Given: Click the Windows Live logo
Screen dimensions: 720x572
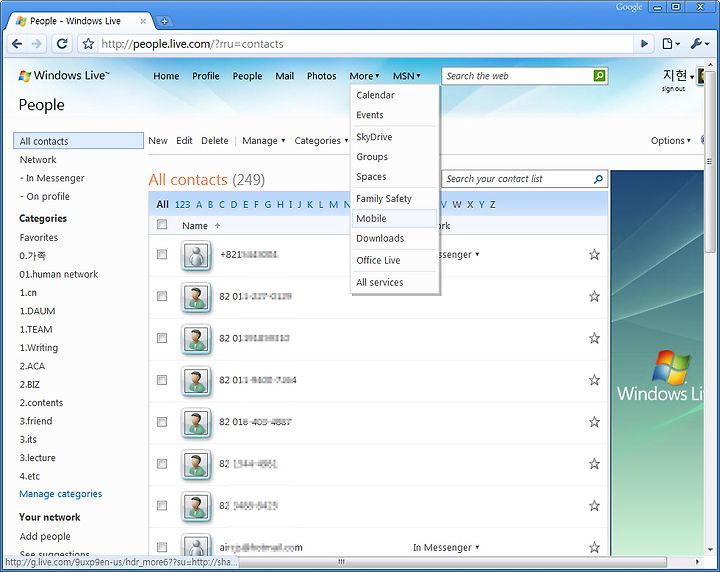Looking at the screenshot, I should coord(64,75).
